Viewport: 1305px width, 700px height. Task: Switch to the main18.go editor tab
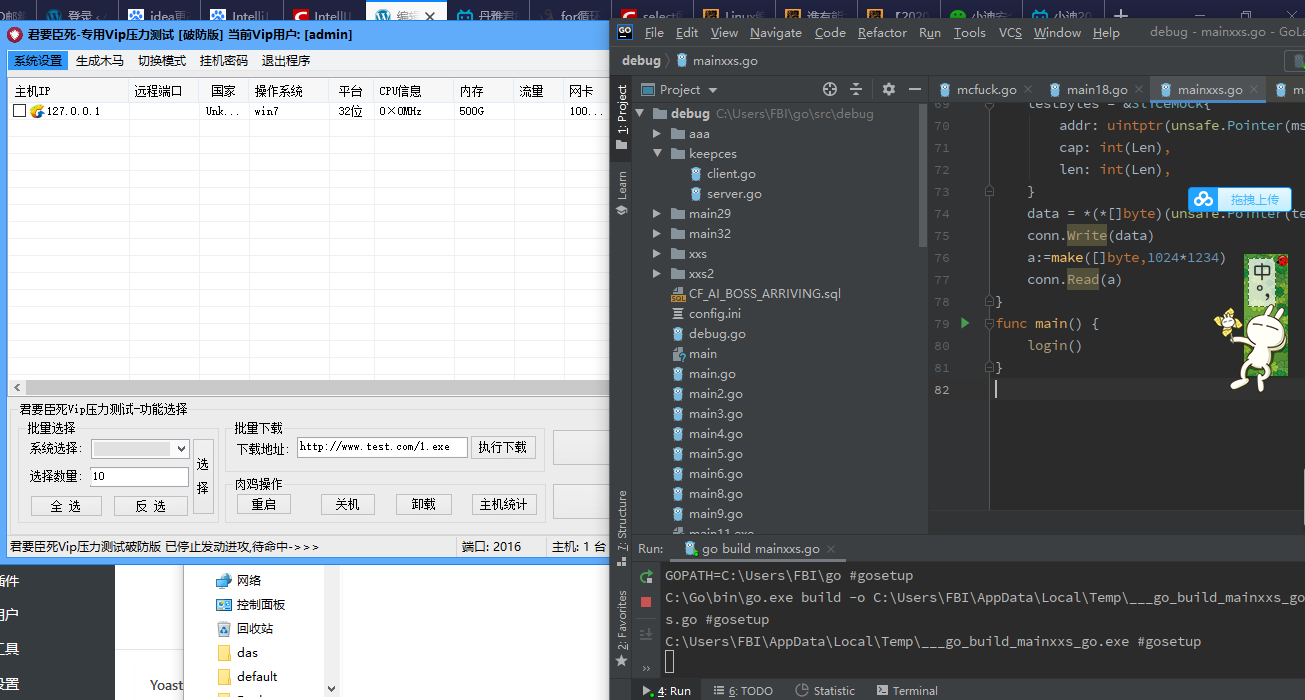point(1096,90)
